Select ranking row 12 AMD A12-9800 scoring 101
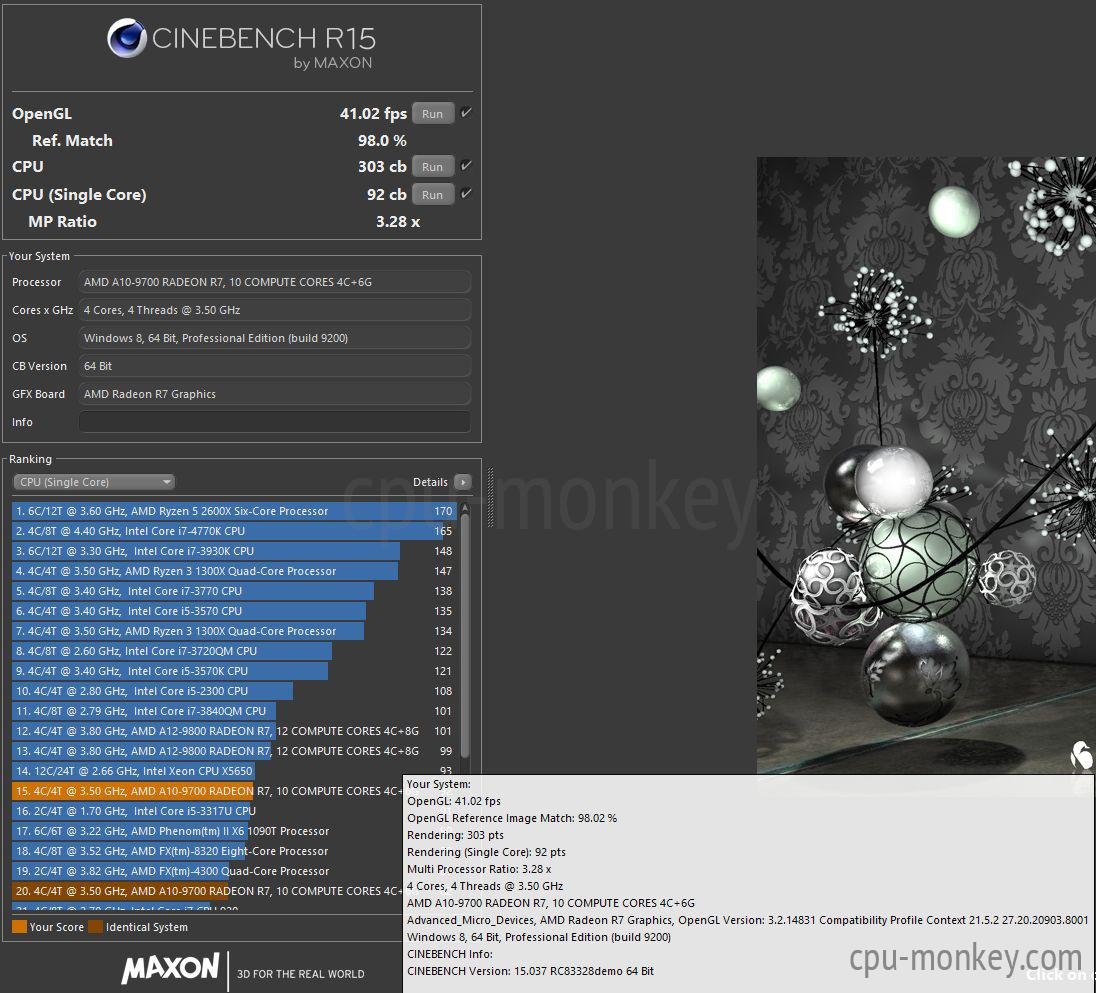Viewport: 1096px width, 993px height. [234, 731]
